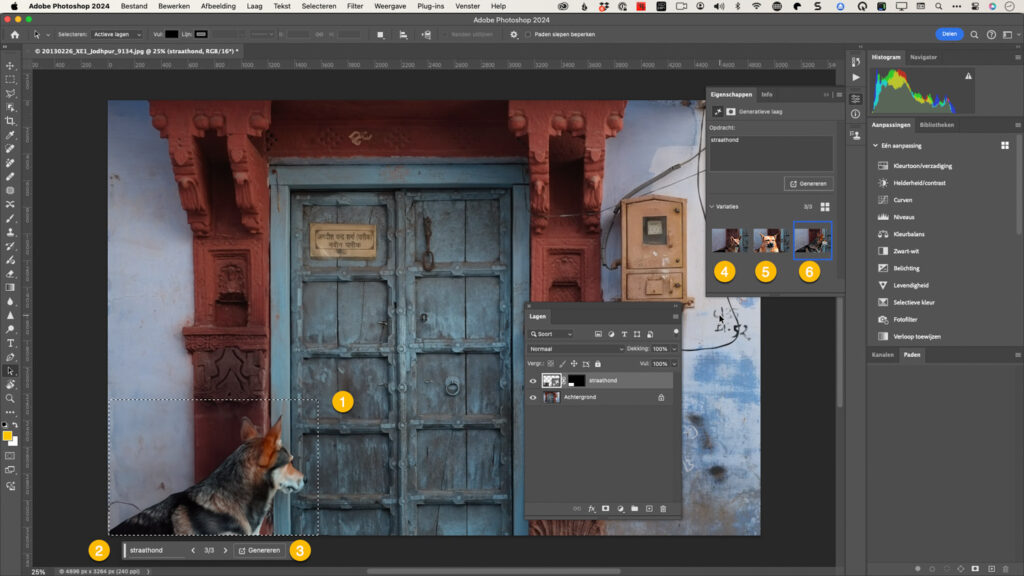The width and height of the screenshot is (1024, 576).
Task: Select the Pen tool
Action: (10, 357)
